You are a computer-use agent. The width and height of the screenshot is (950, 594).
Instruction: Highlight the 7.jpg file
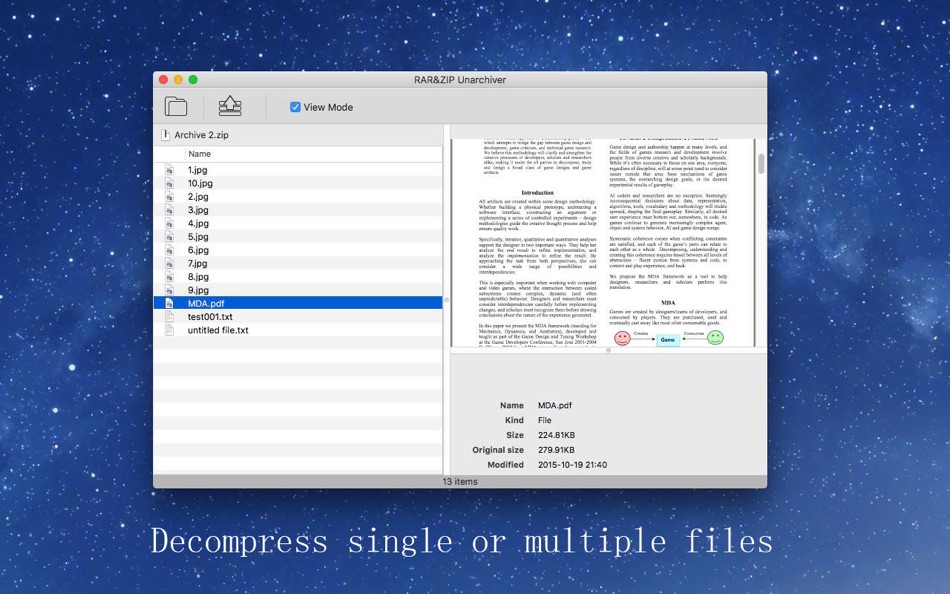tap(298, 263)
